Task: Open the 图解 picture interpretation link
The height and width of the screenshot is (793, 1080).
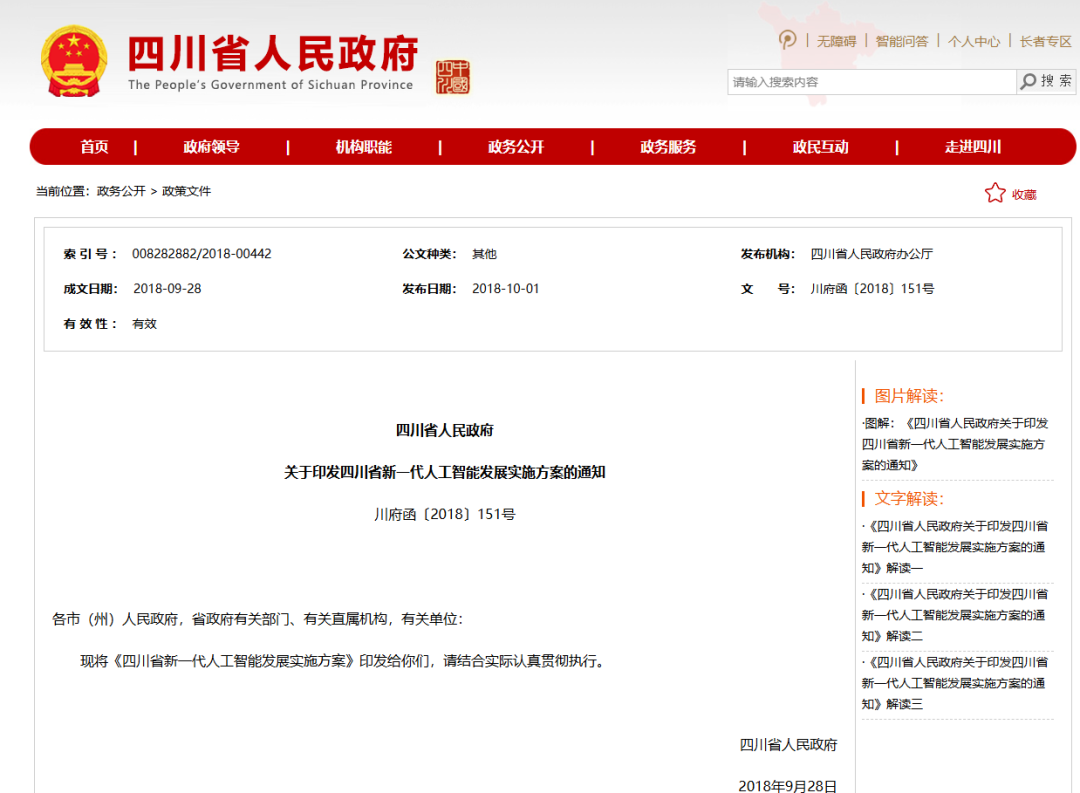Action: point(954,444)
